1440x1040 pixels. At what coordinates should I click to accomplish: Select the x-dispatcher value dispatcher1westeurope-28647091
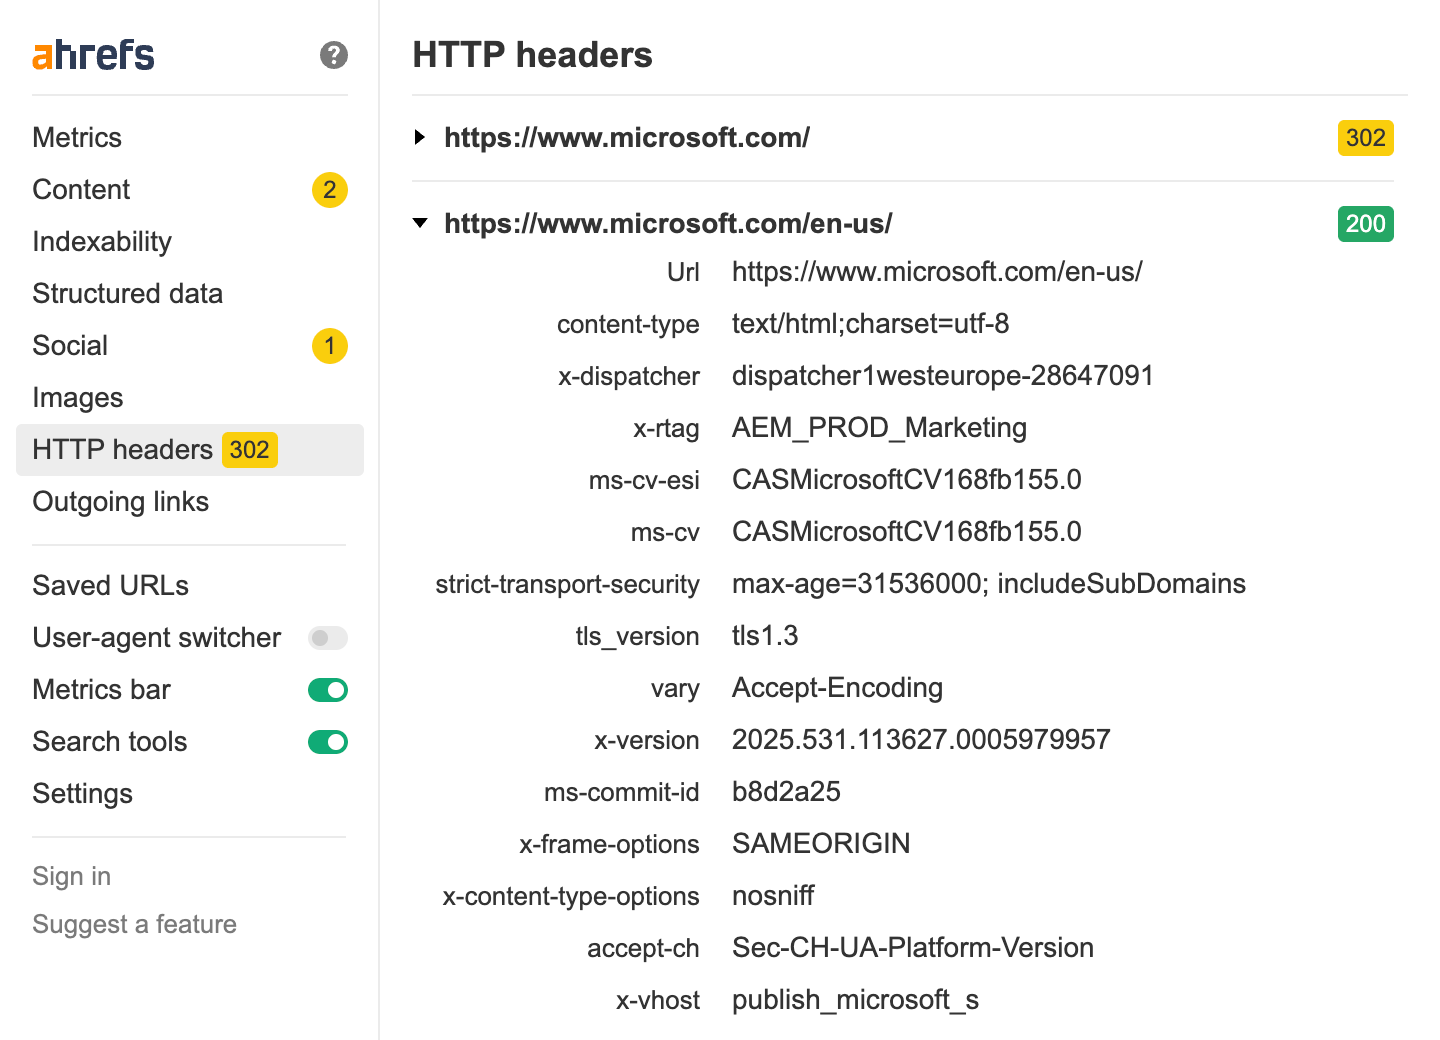[x=943, y=376]
